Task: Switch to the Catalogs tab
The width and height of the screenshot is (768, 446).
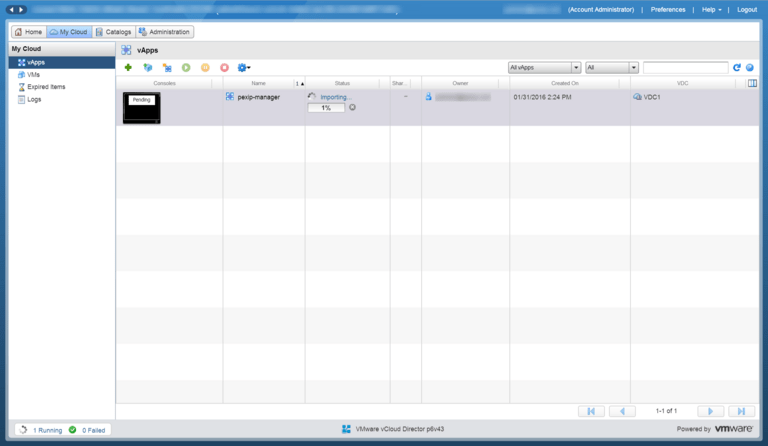Action: pyautogui.click(x=114, y=32)
